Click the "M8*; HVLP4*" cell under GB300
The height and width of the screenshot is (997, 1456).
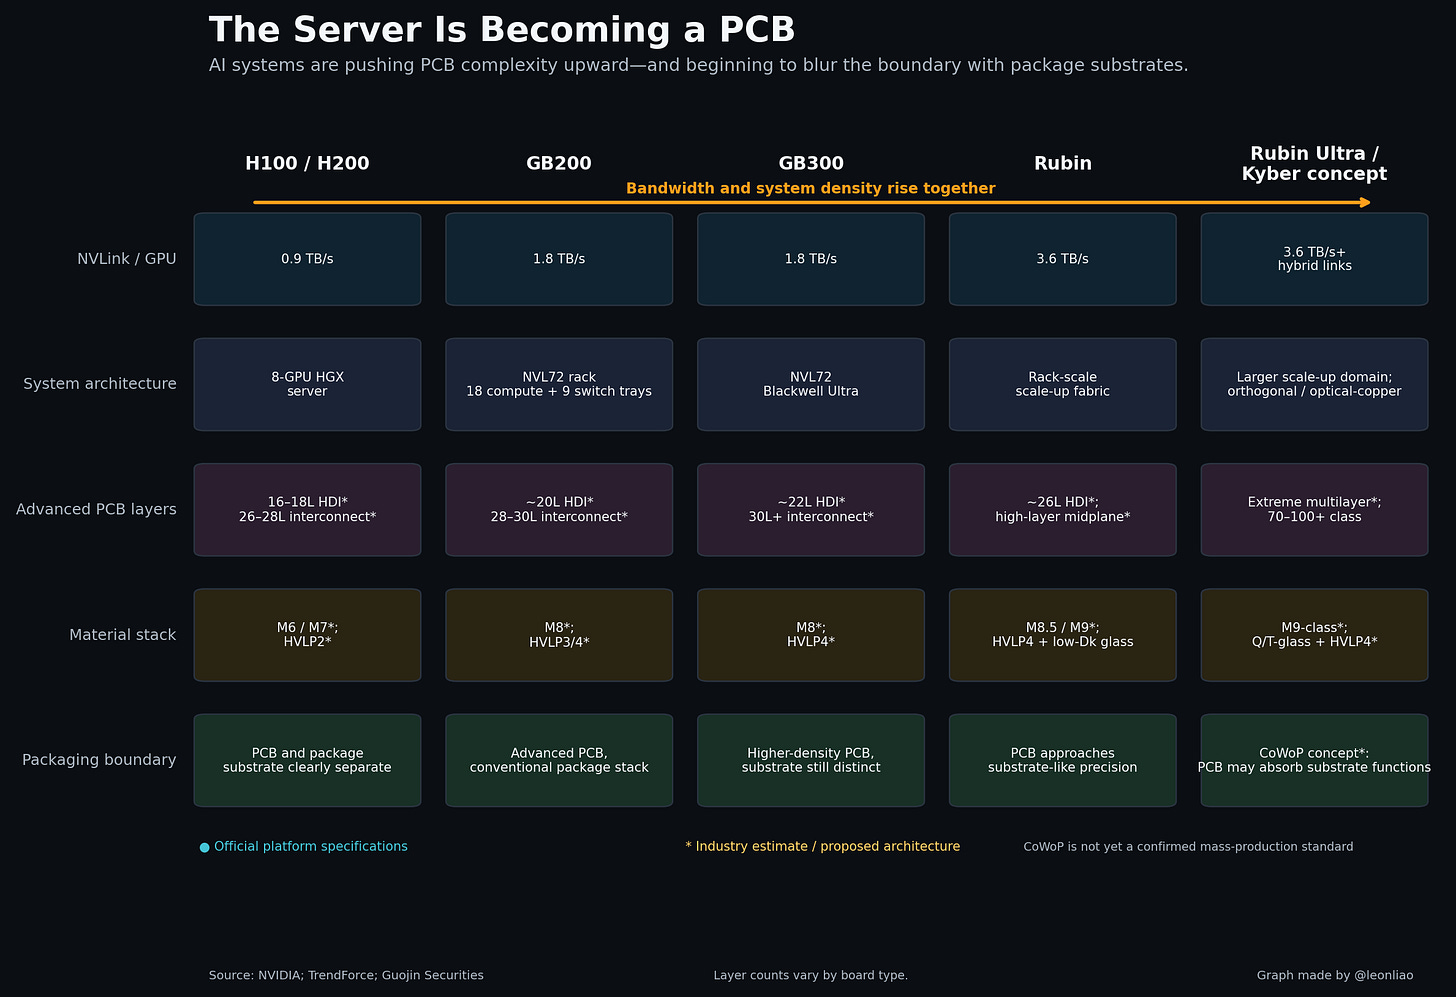(x=811, y=635)
